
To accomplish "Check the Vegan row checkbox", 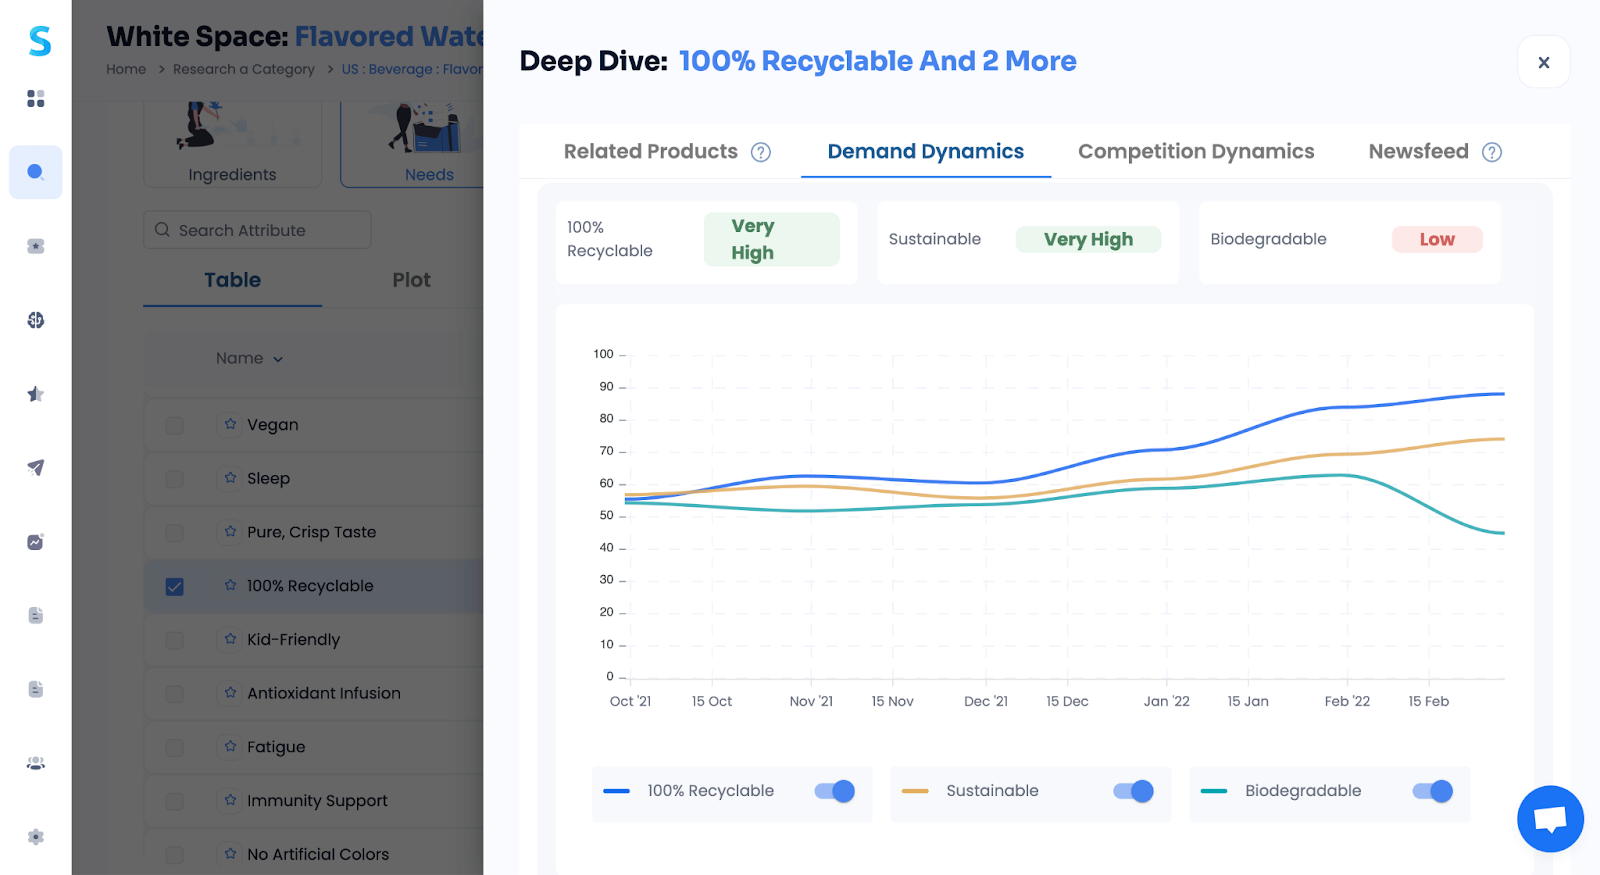I will pos(175,425).
